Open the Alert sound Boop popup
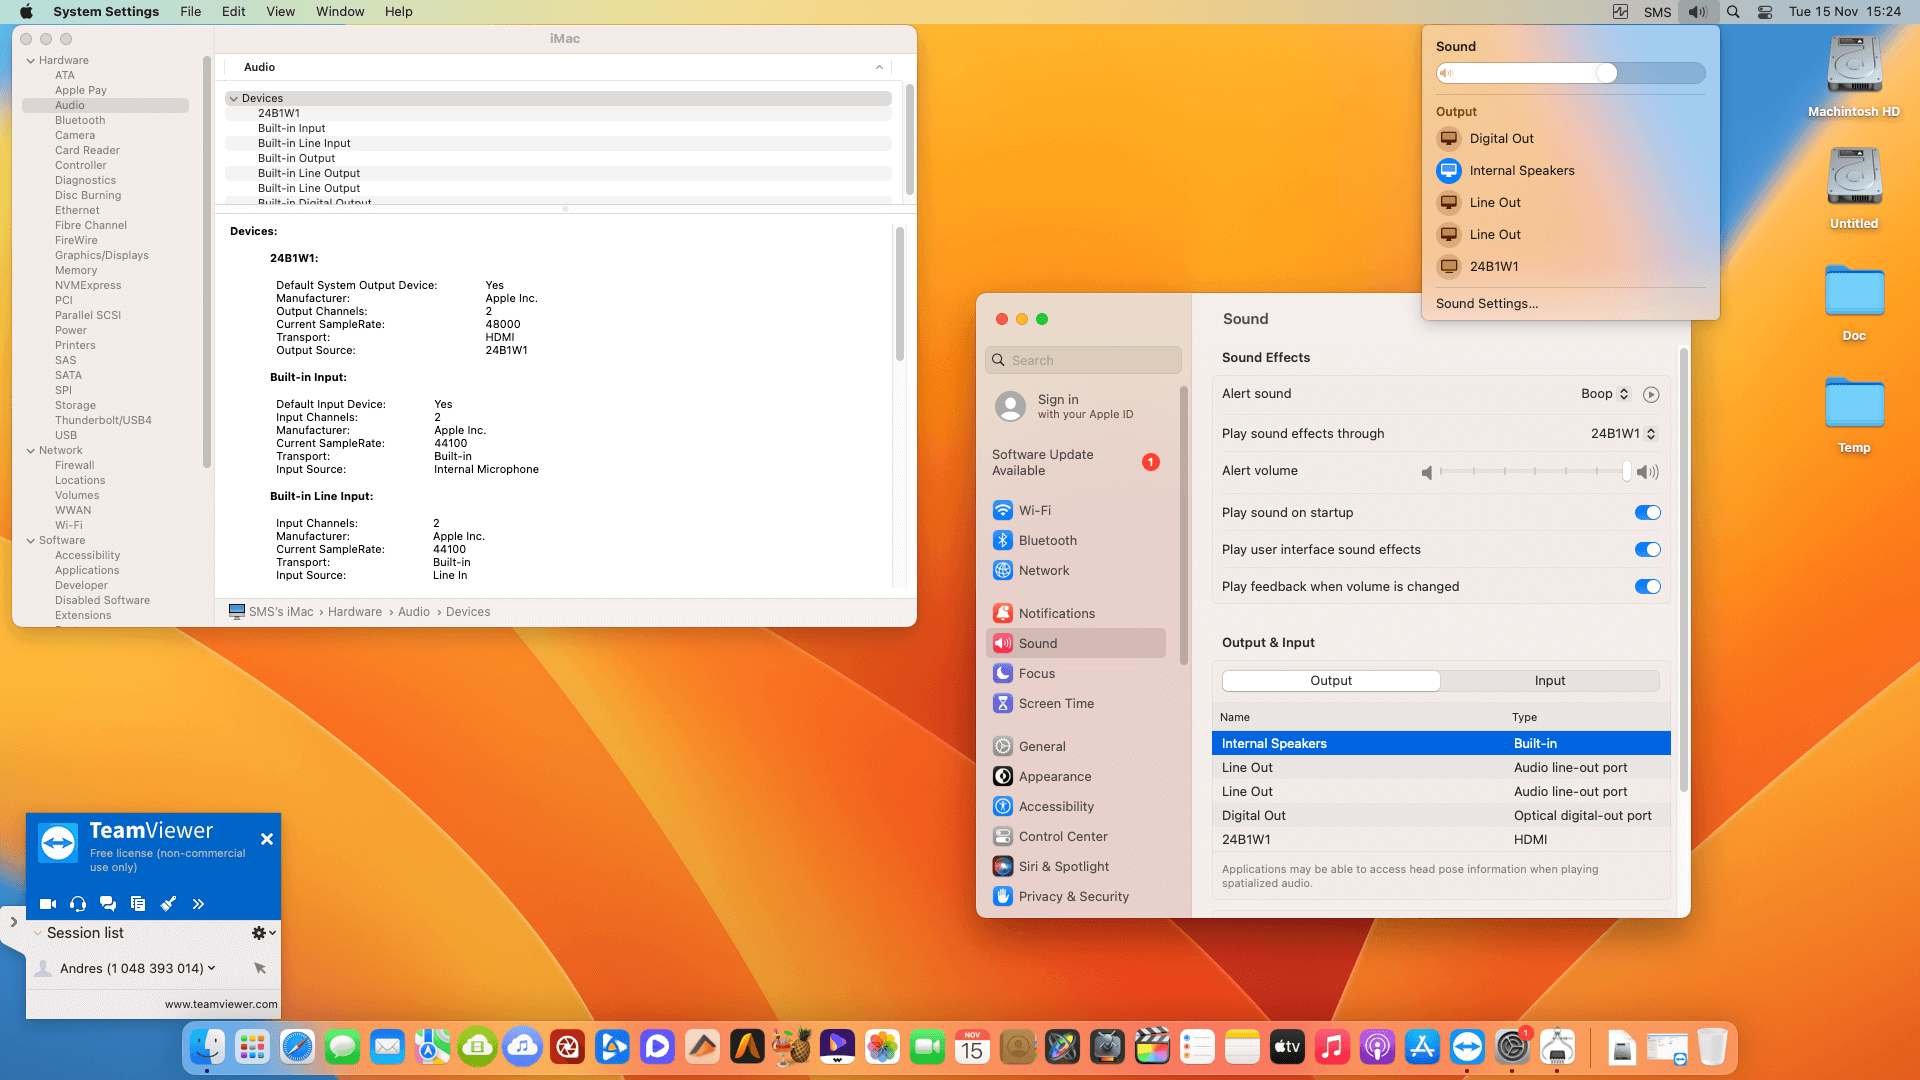This screenshot has height=1080, width=1920. coord(1605,394)
